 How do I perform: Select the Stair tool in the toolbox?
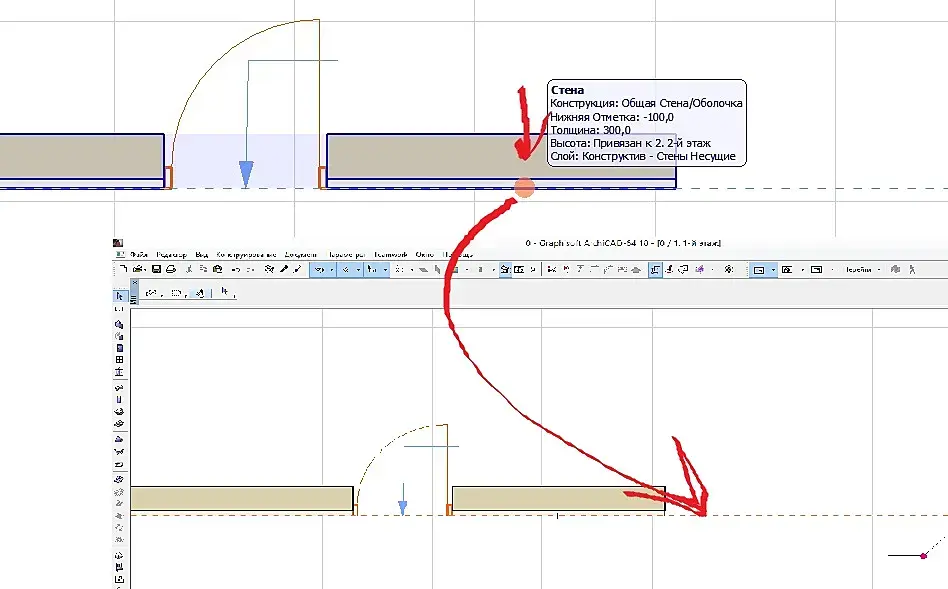coord(119,411)
